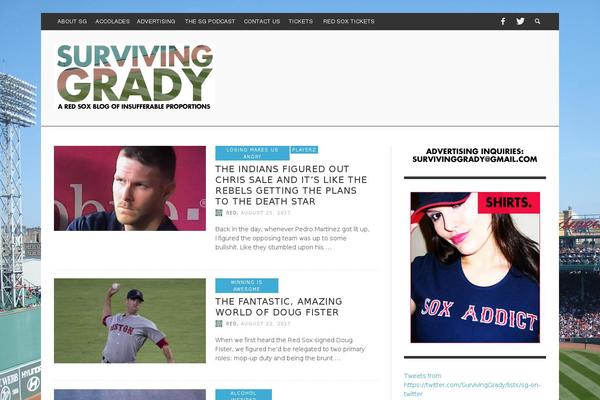Open the Tweets from SurvivingGrady Twitter list link

click(472, 385)
